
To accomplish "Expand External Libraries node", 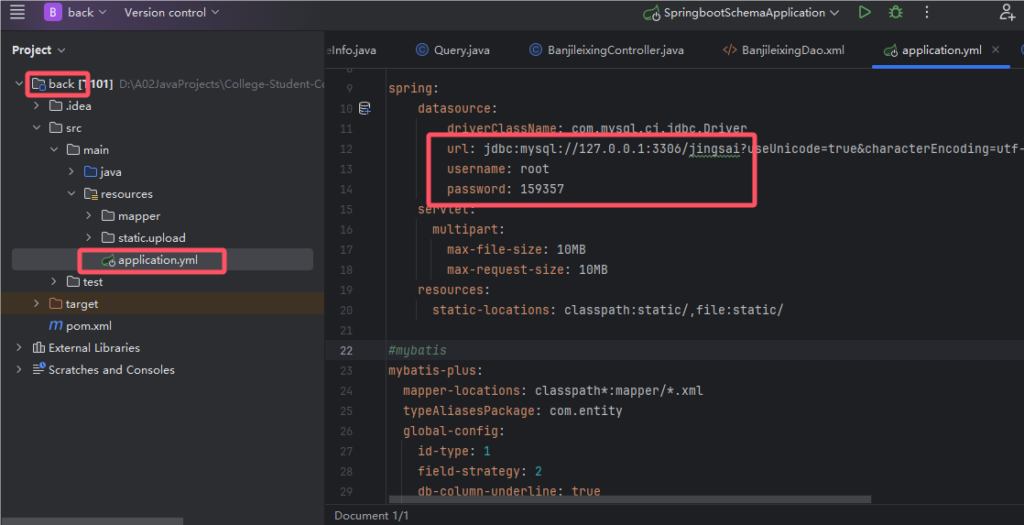I will (19, 347).
